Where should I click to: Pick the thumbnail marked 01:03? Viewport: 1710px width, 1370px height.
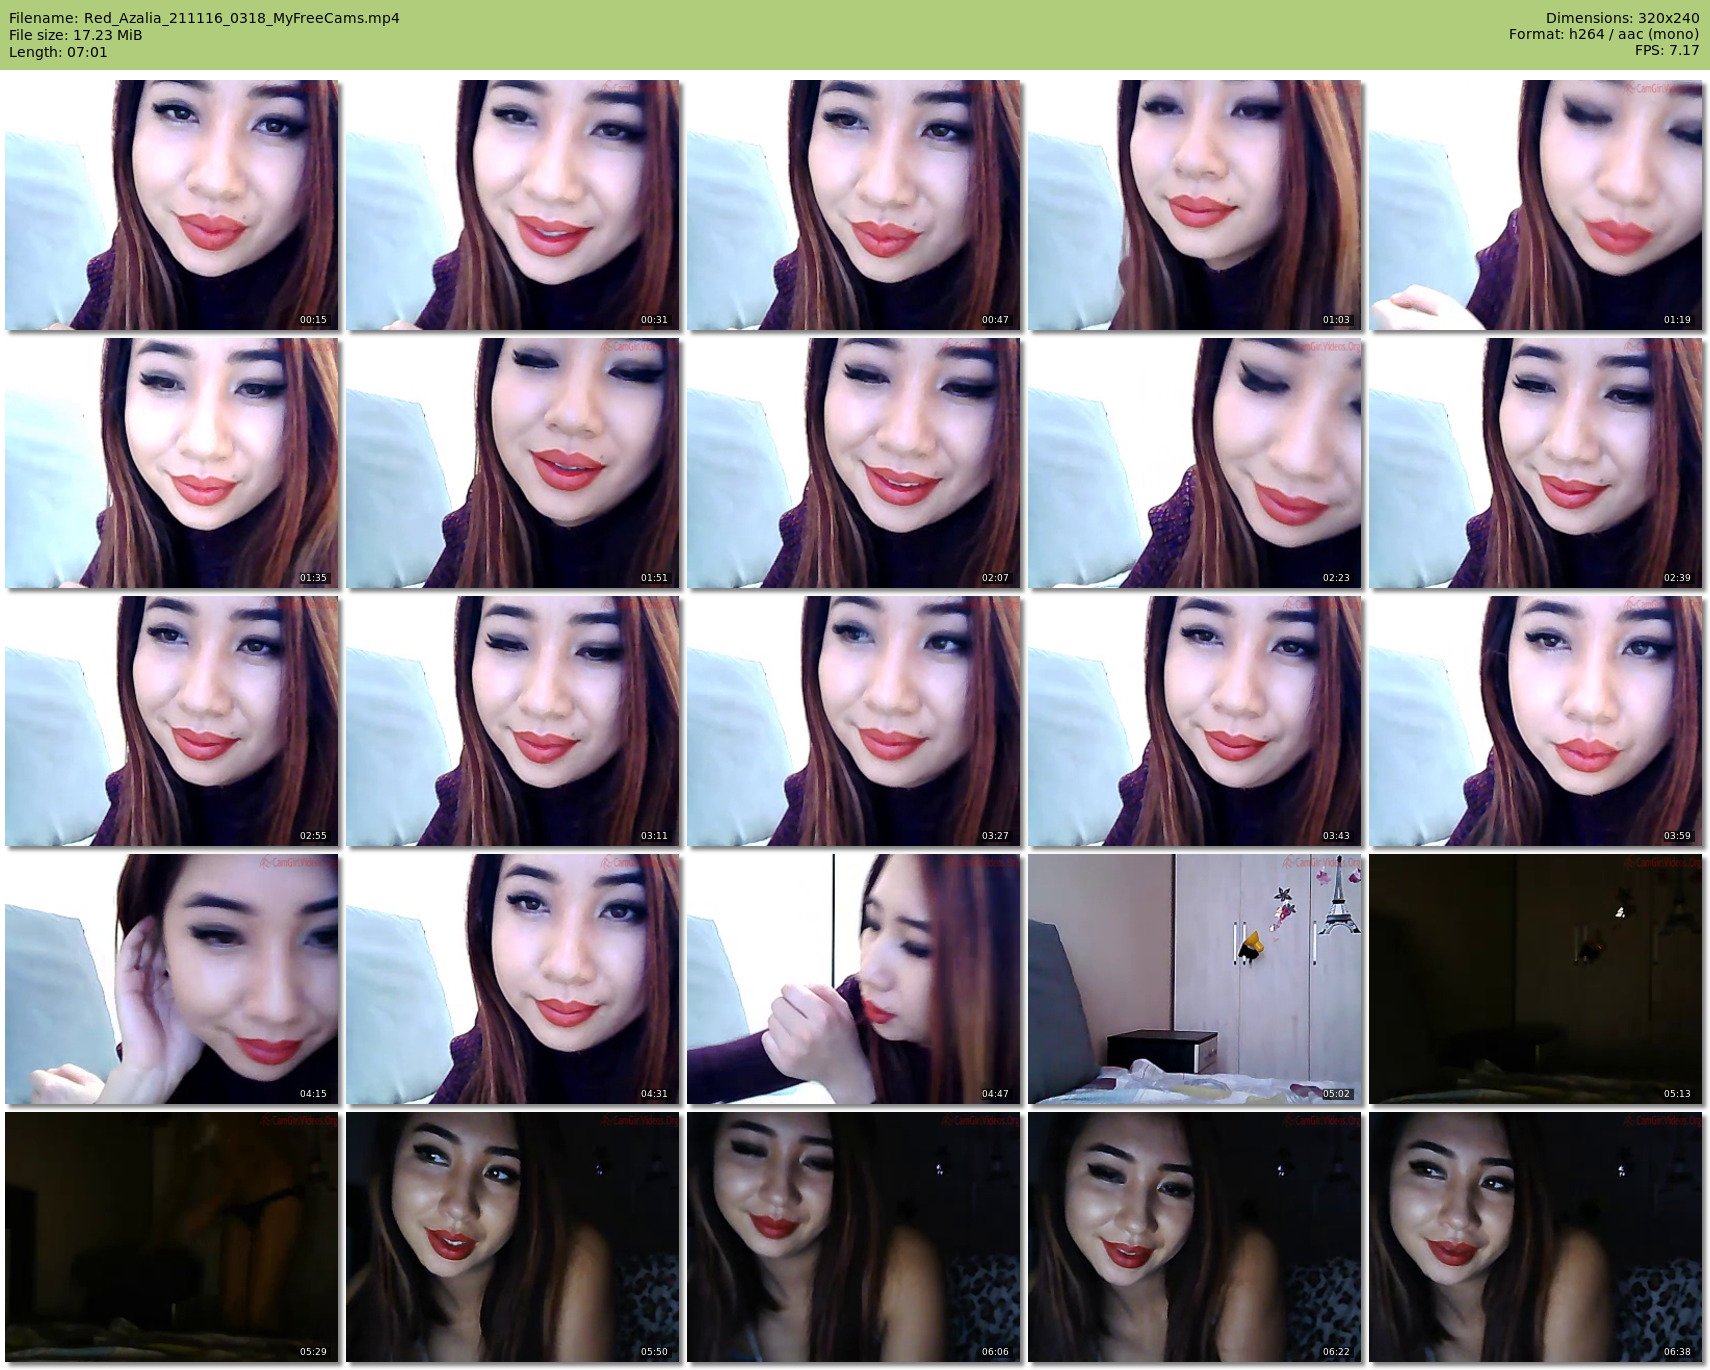pyautogui.click(x=1195, y=205)
